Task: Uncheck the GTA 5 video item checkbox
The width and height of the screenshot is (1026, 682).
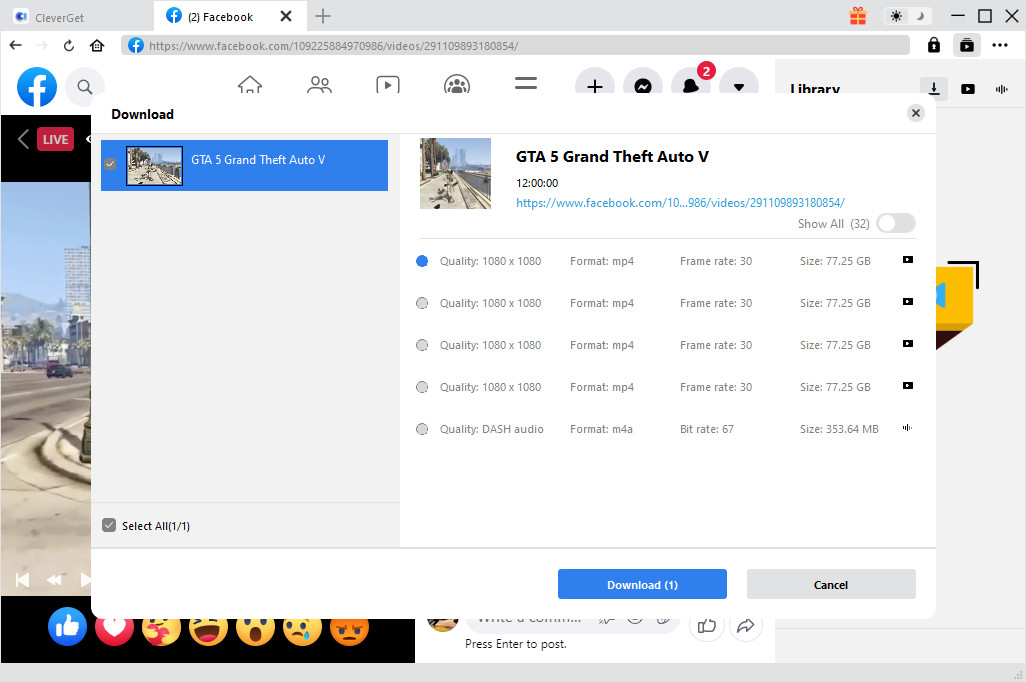Action: [x=110, y=164]
